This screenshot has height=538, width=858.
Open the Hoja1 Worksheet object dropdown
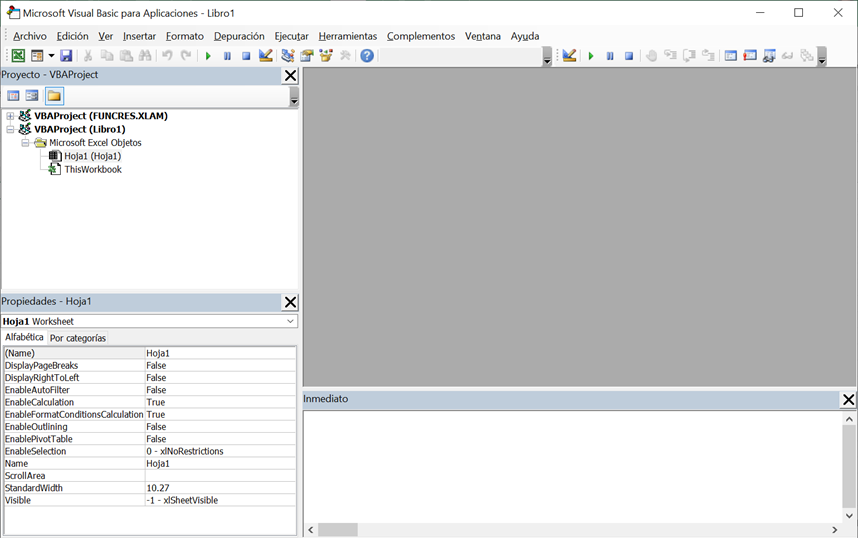(x=291, y=321)
